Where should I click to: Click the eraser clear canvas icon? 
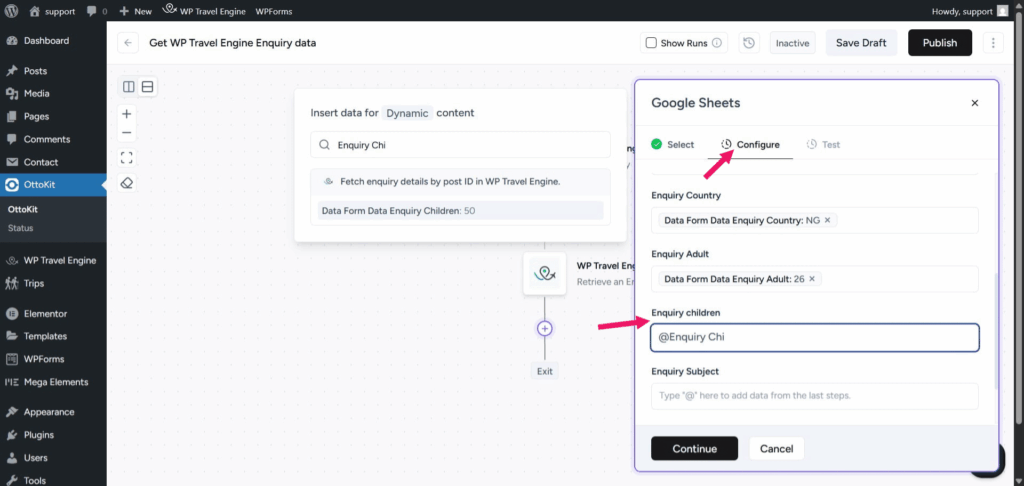127,183
